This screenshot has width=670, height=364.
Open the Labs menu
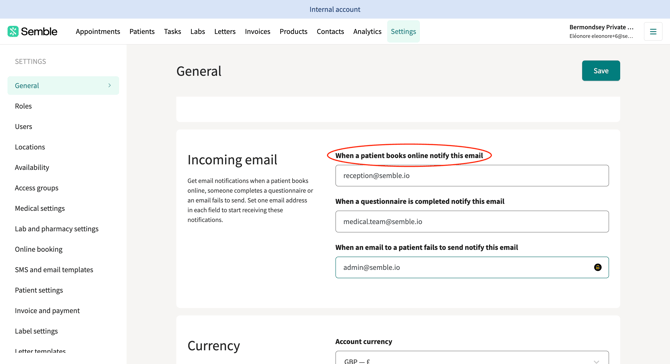tap(197, 32)
